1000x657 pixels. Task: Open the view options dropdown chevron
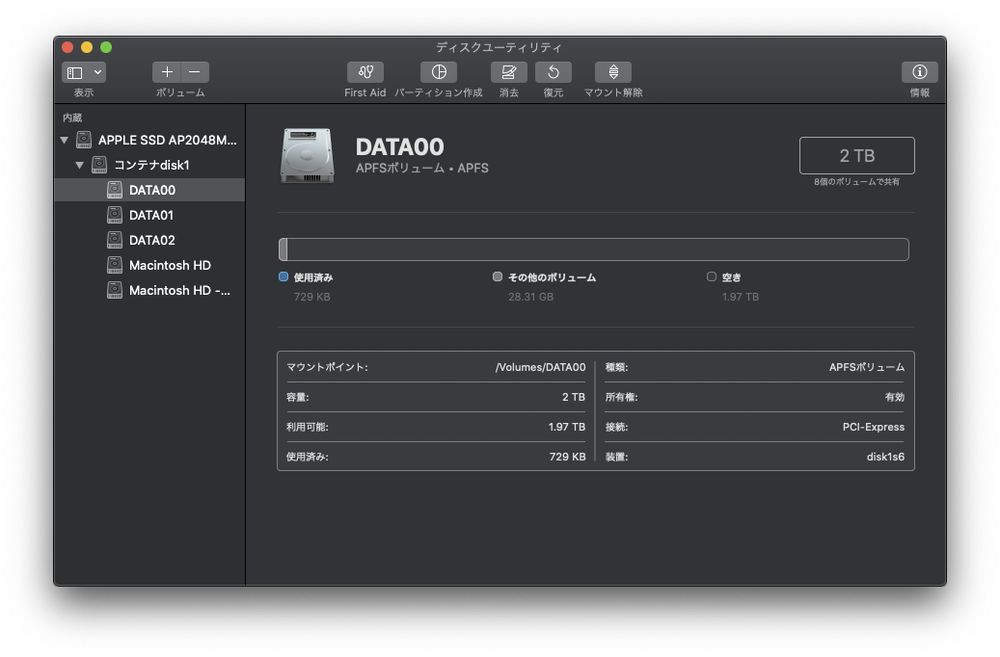pyautogui.click(x=98, y=72)
